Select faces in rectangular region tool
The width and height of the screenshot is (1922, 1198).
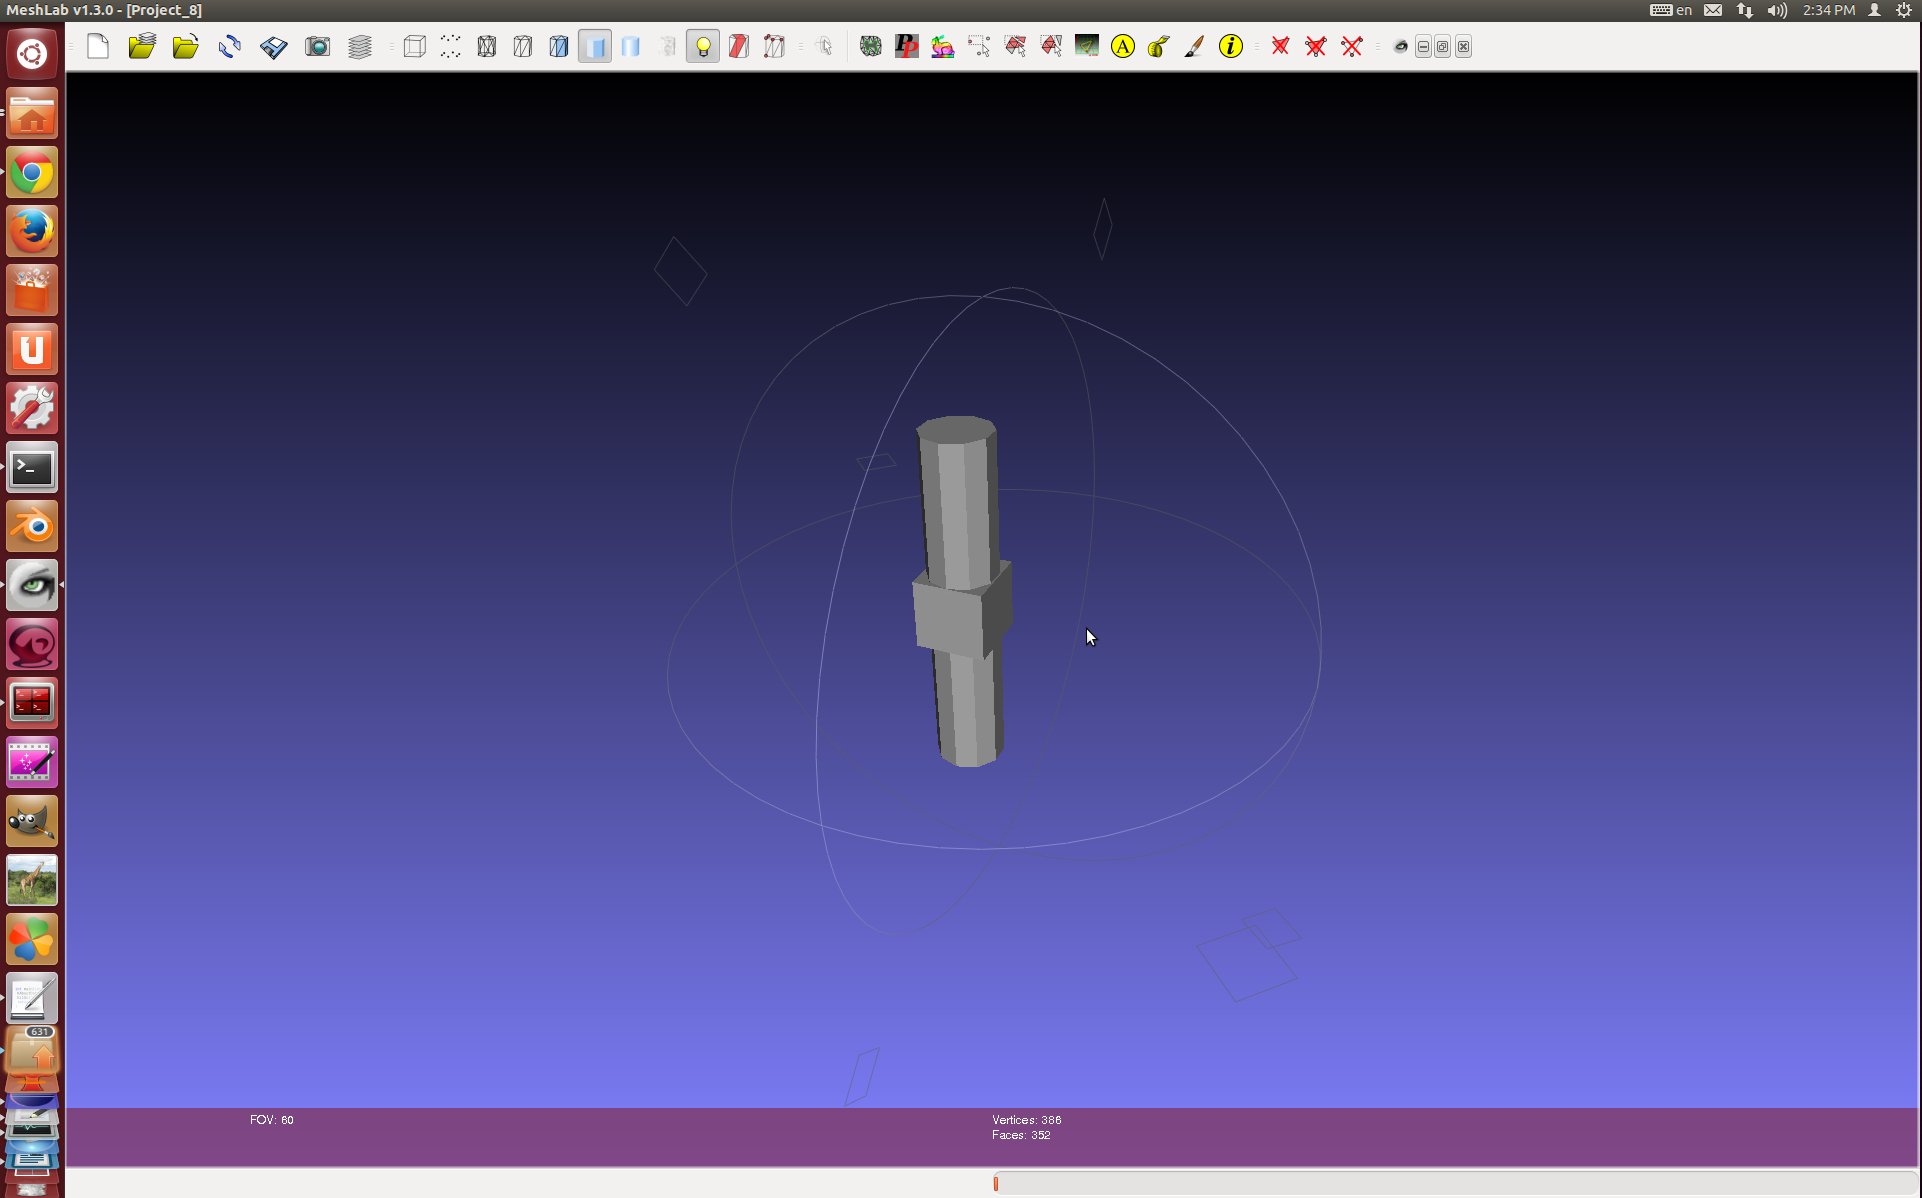(1015, 46)
